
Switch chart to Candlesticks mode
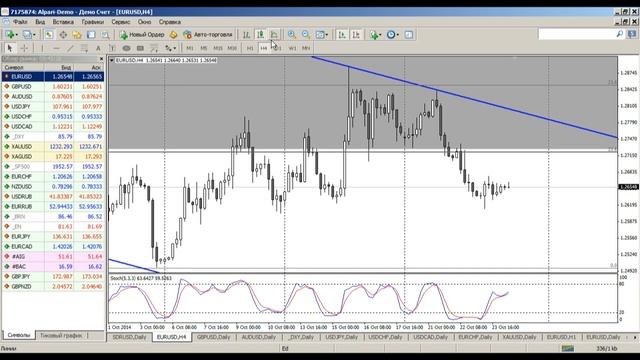pyautogui.click(x=260, y=35)
